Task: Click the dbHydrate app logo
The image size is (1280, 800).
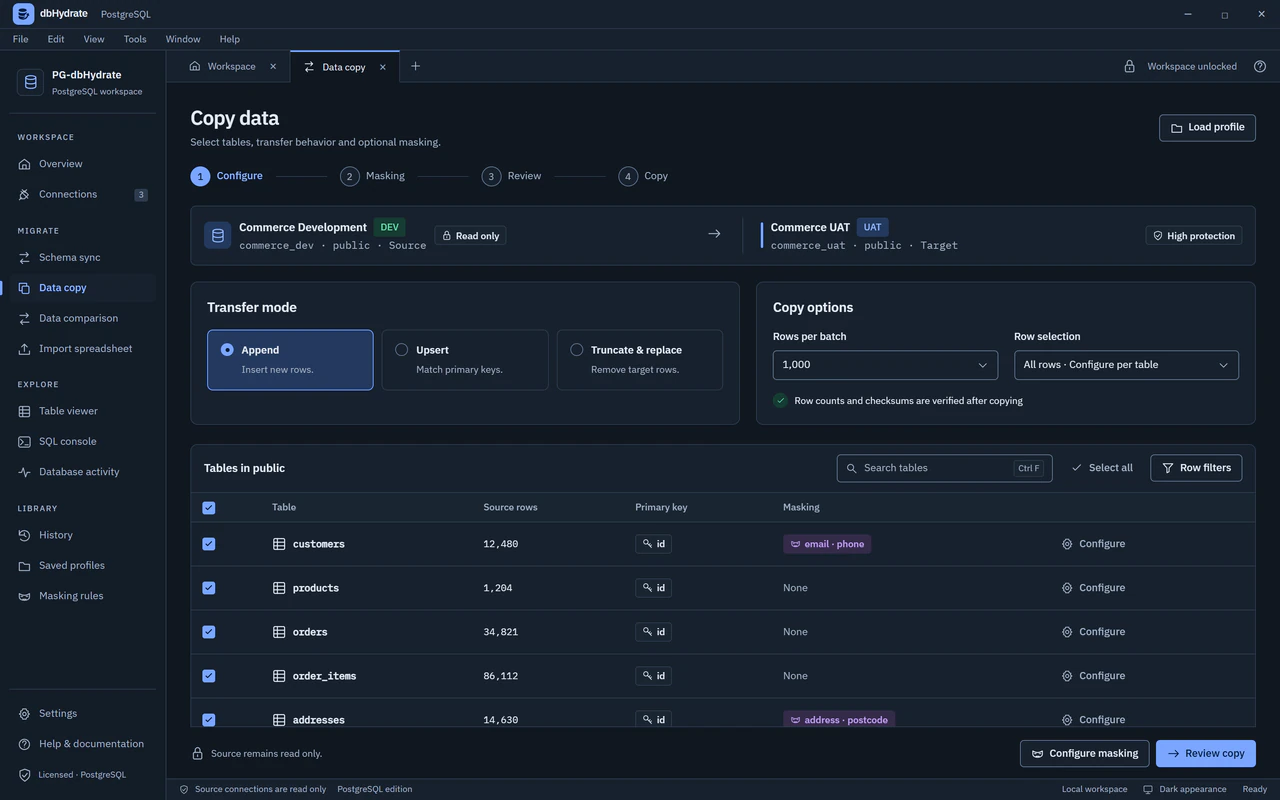Action: click(x=23, y=14)
